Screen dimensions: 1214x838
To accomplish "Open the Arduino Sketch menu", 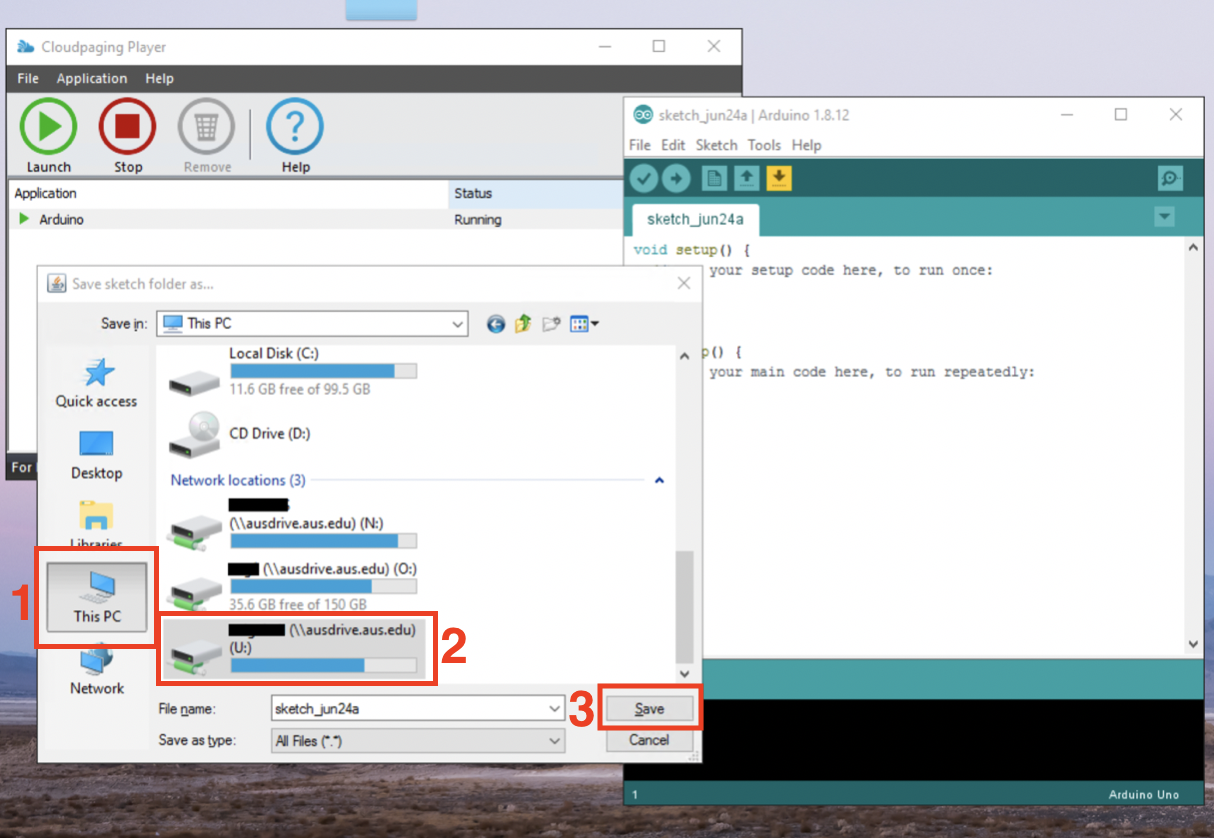I will [716, 145].
